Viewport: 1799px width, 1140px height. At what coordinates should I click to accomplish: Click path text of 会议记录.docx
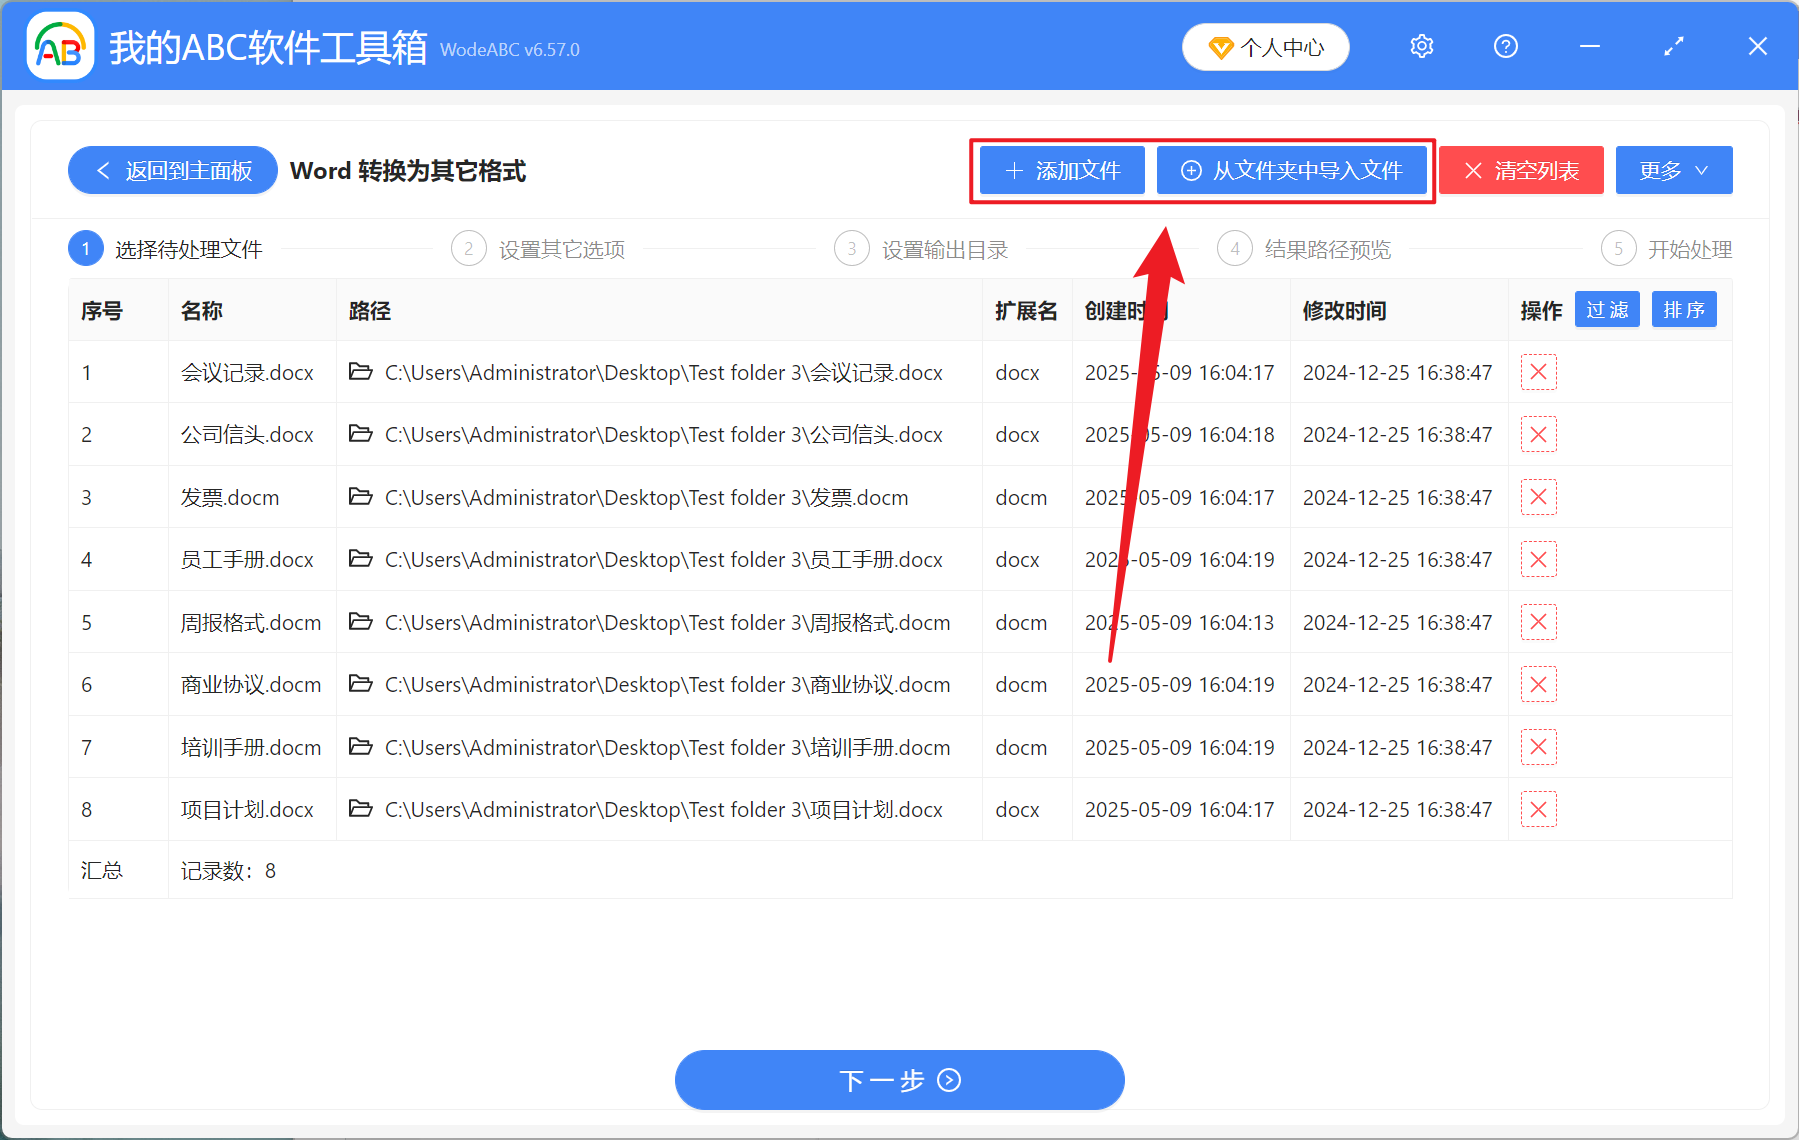coord(664,373)
